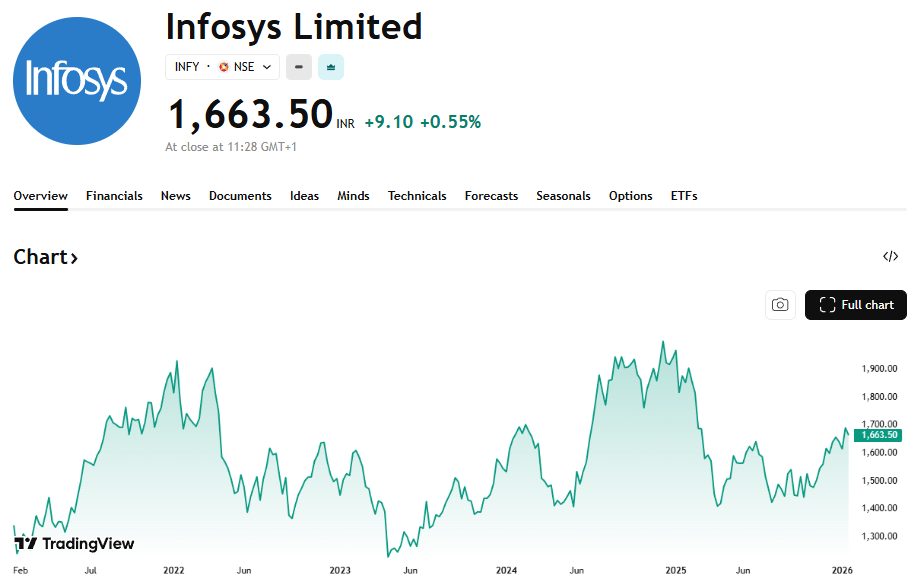The image size is (913, 583).
Task: Open the Seasonals tab
Action: pyautogui.click(x=563, y=196)
